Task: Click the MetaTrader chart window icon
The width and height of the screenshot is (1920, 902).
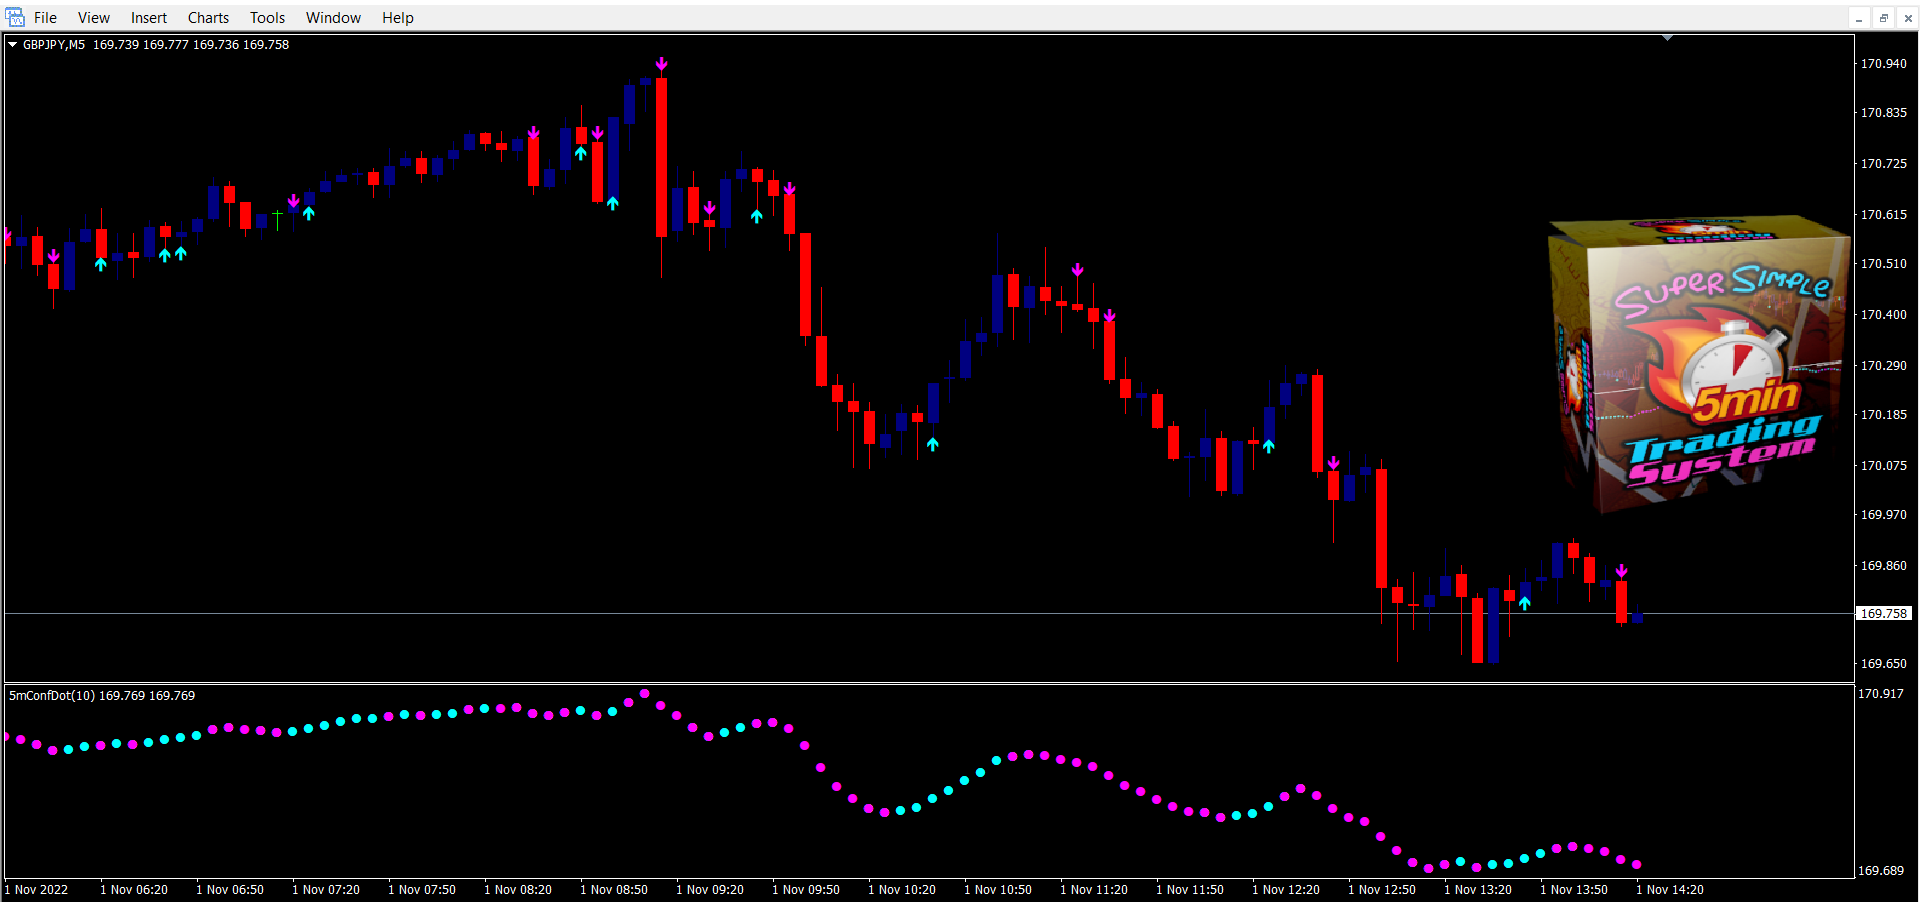Action: 15,17
